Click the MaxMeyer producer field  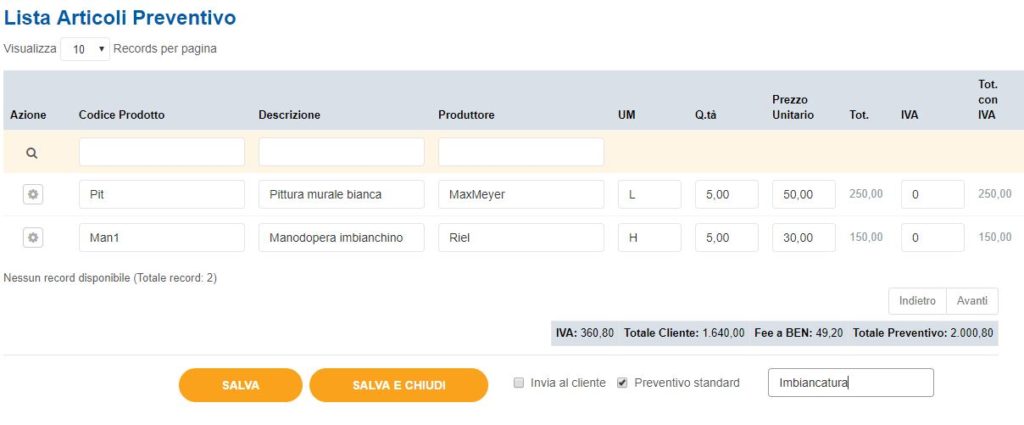click(520, 194)
